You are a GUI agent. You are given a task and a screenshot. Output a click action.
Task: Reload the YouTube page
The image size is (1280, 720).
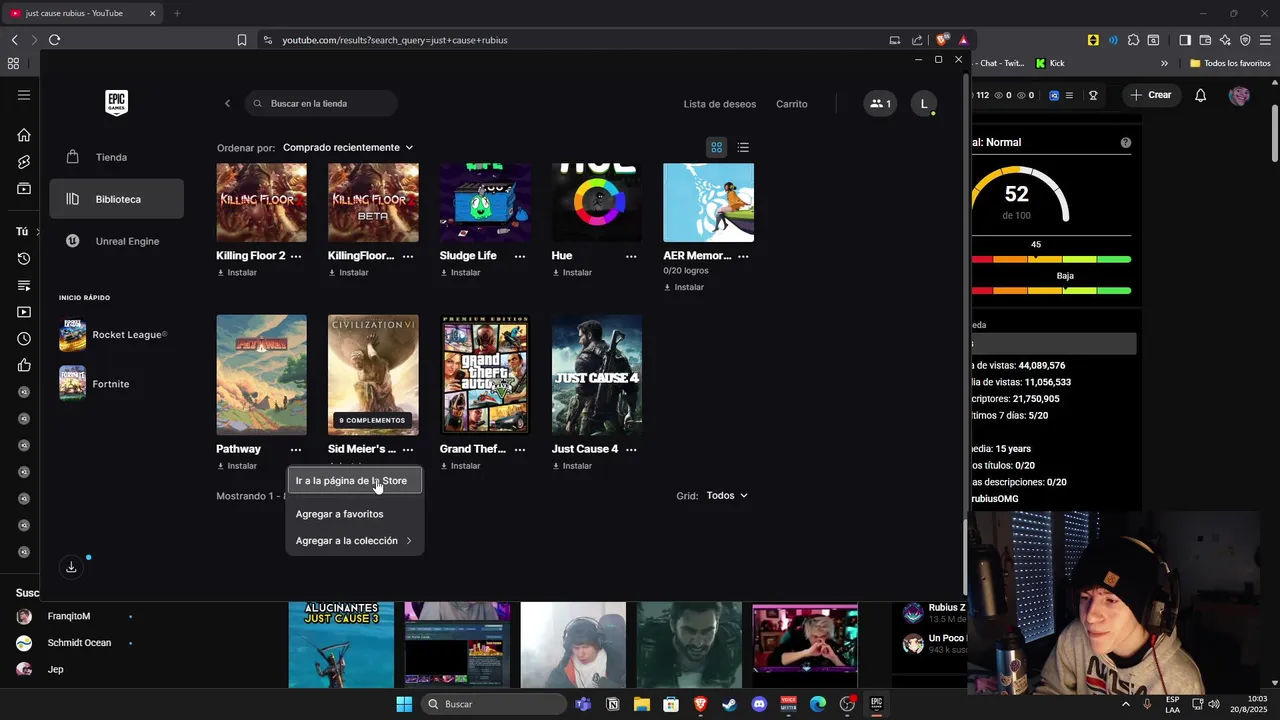pos(54,40)
